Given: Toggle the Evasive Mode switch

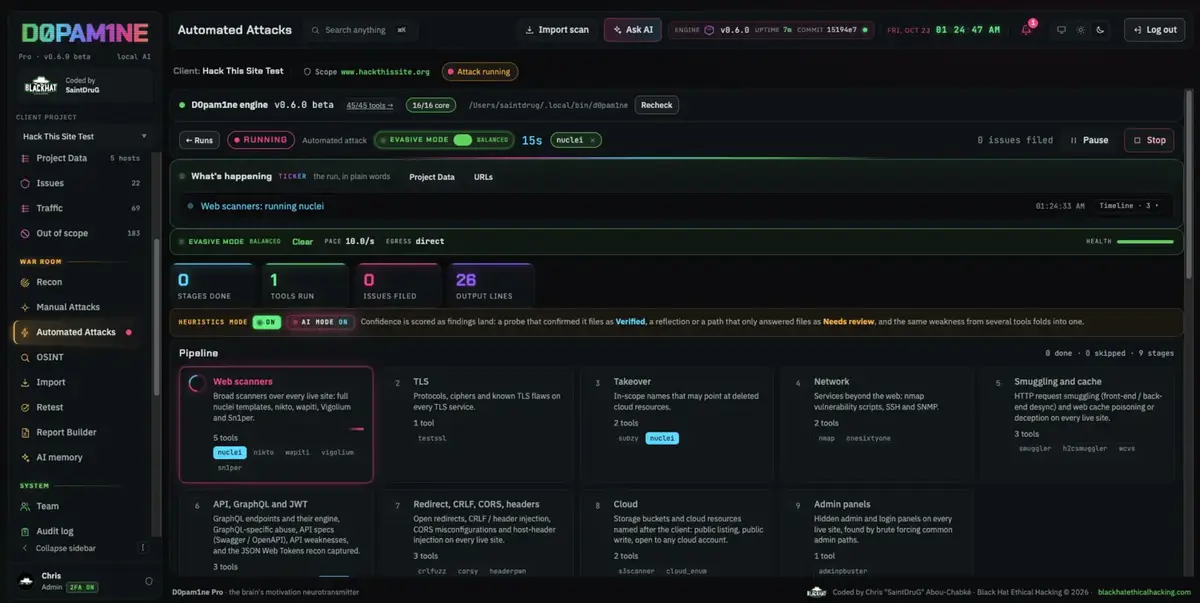Looking at the screenshot, I should 462,140.
